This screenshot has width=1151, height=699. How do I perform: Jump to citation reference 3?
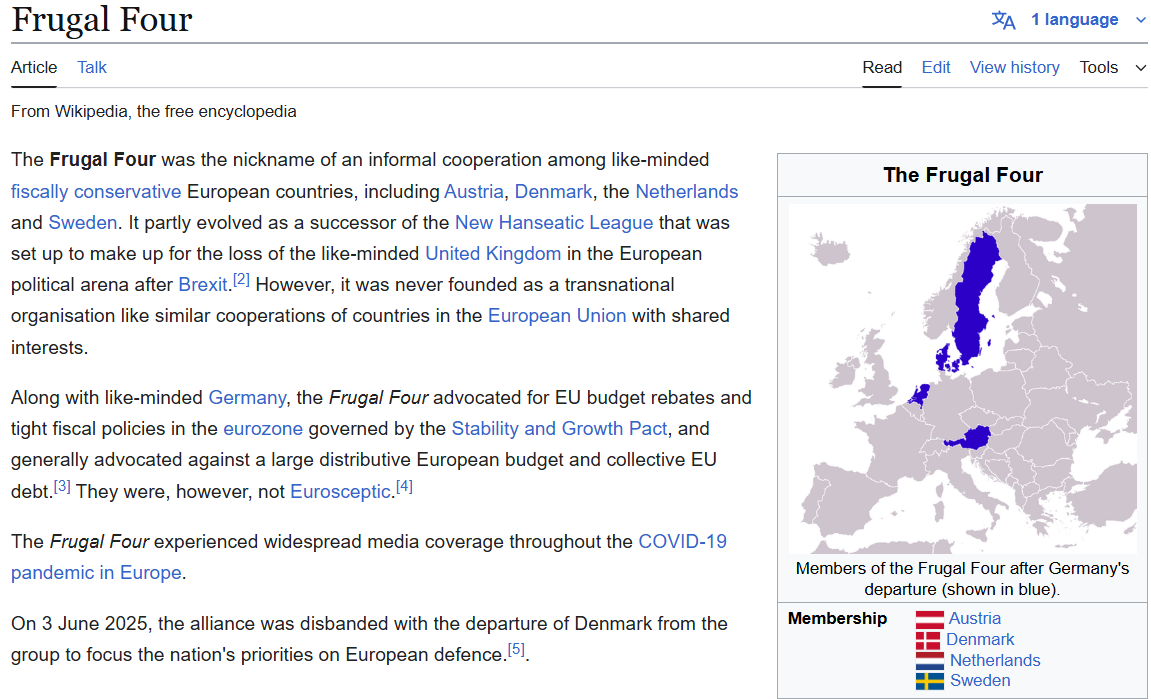[62, 486]
